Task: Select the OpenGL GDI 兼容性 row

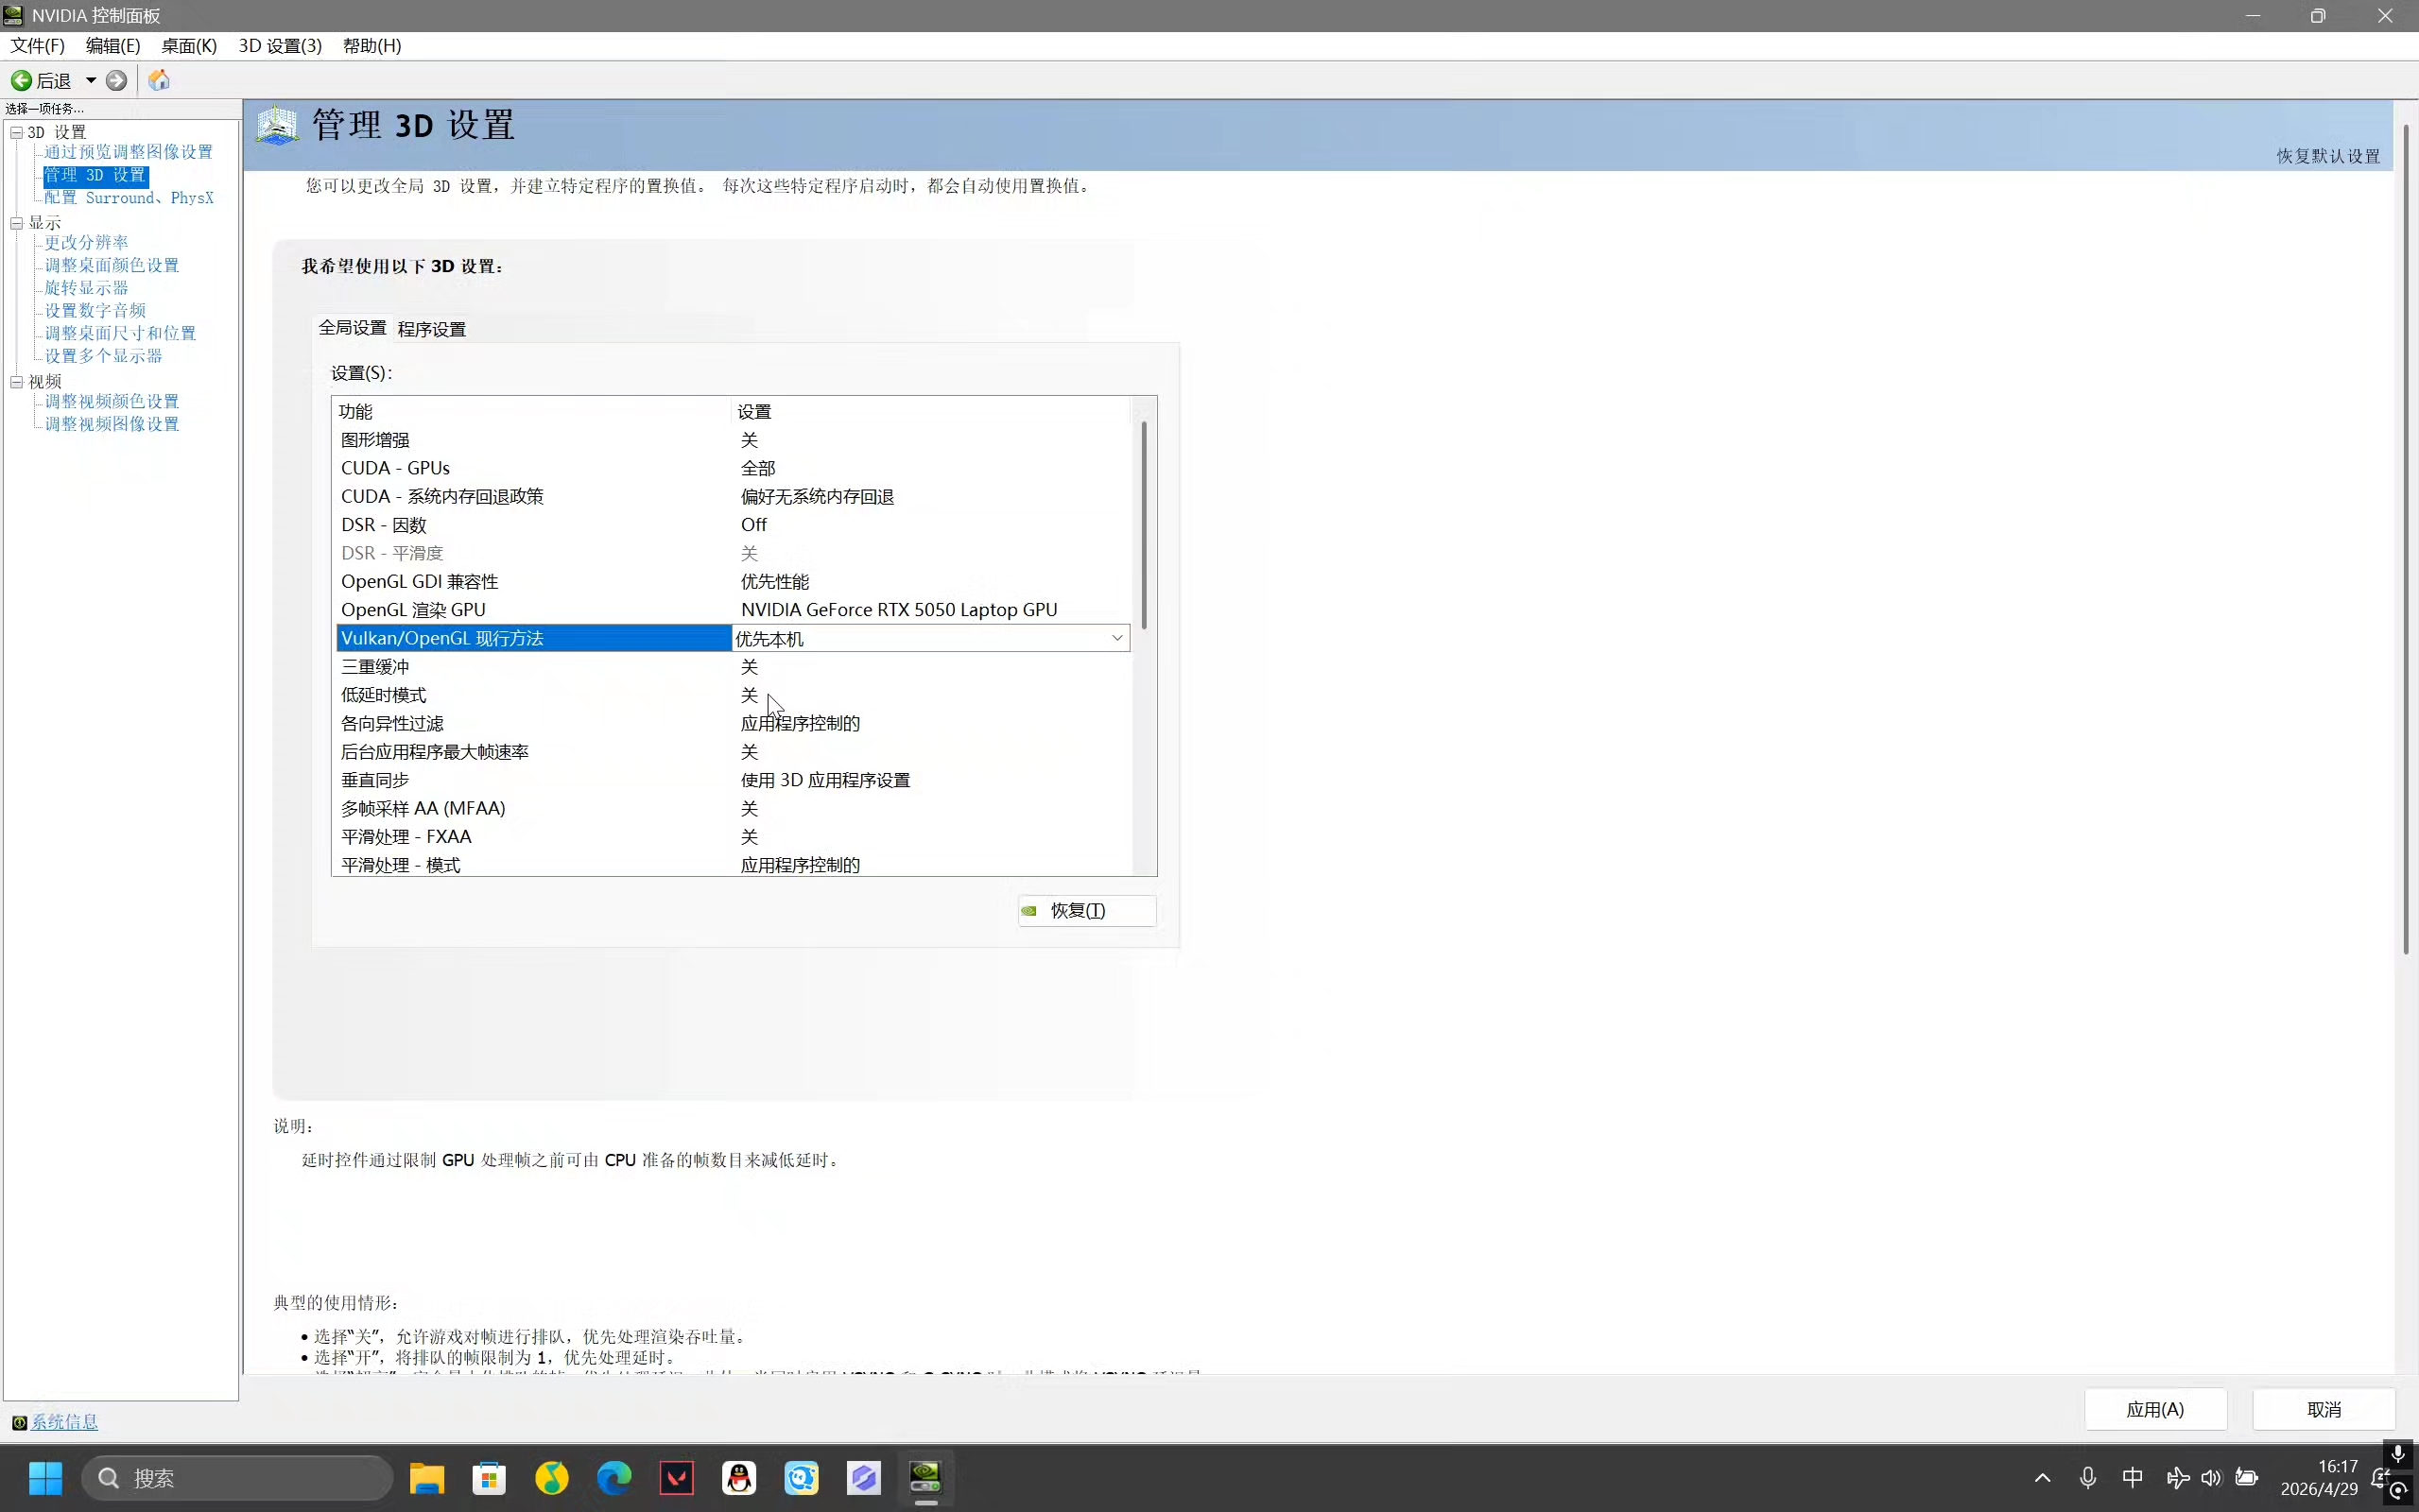Action: [x=733, y=582]
